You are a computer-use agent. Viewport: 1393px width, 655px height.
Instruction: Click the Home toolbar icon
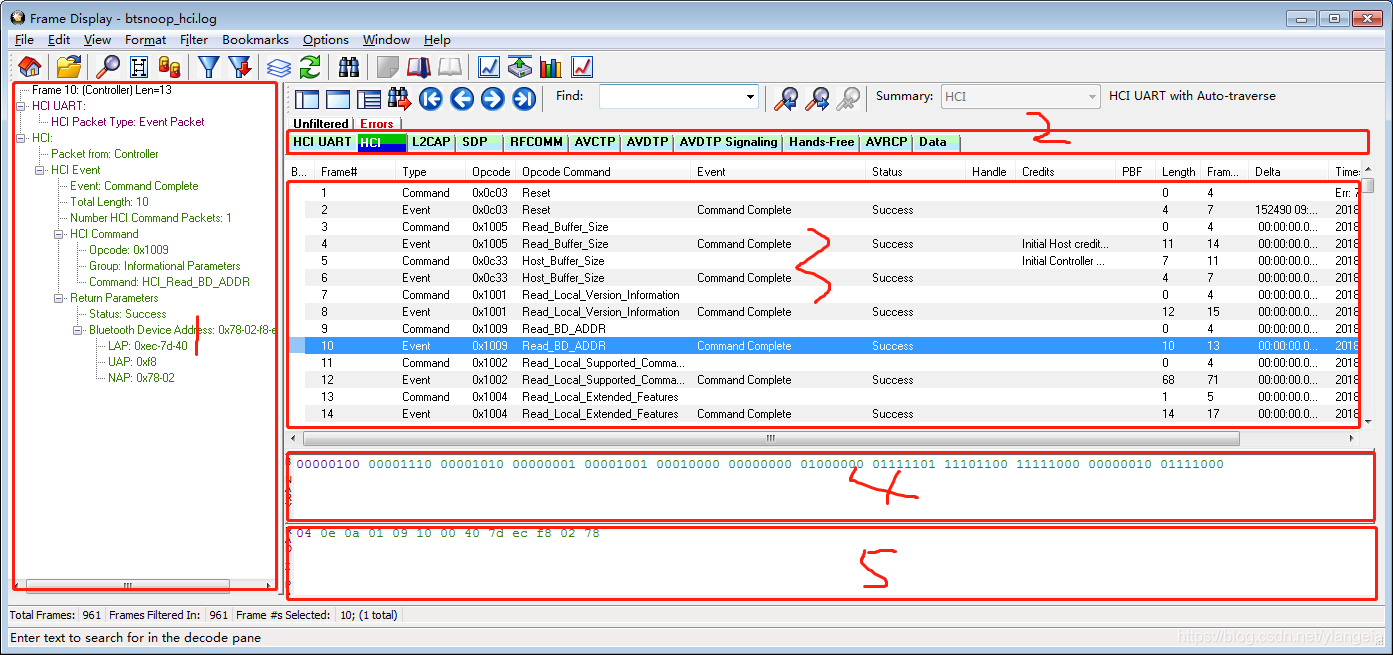click(x=29, y=67)
